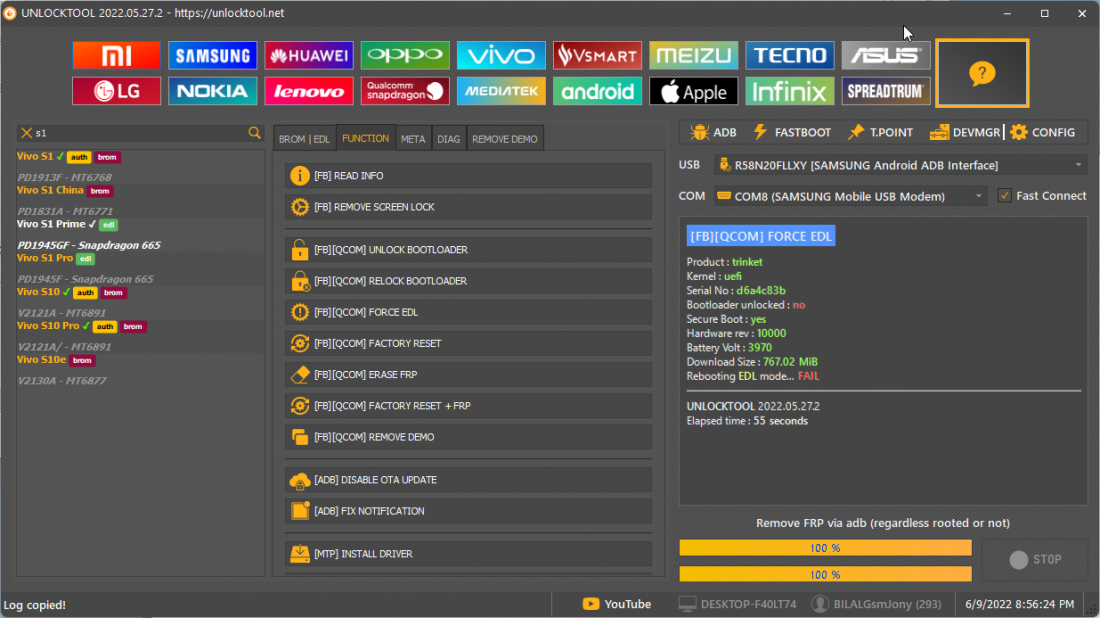Open the LG brand section
This screenshot has width=1100, height=618.
[x=116, y=91]
